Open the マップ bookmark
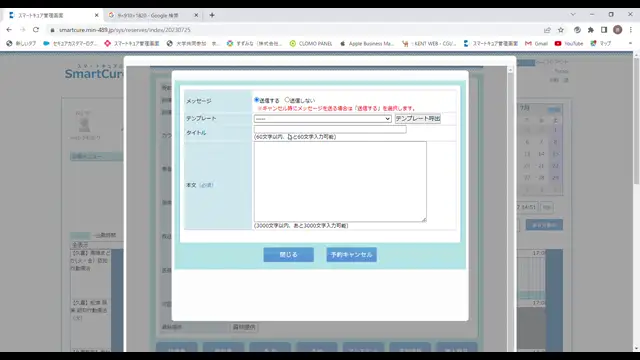 [601, 43]
